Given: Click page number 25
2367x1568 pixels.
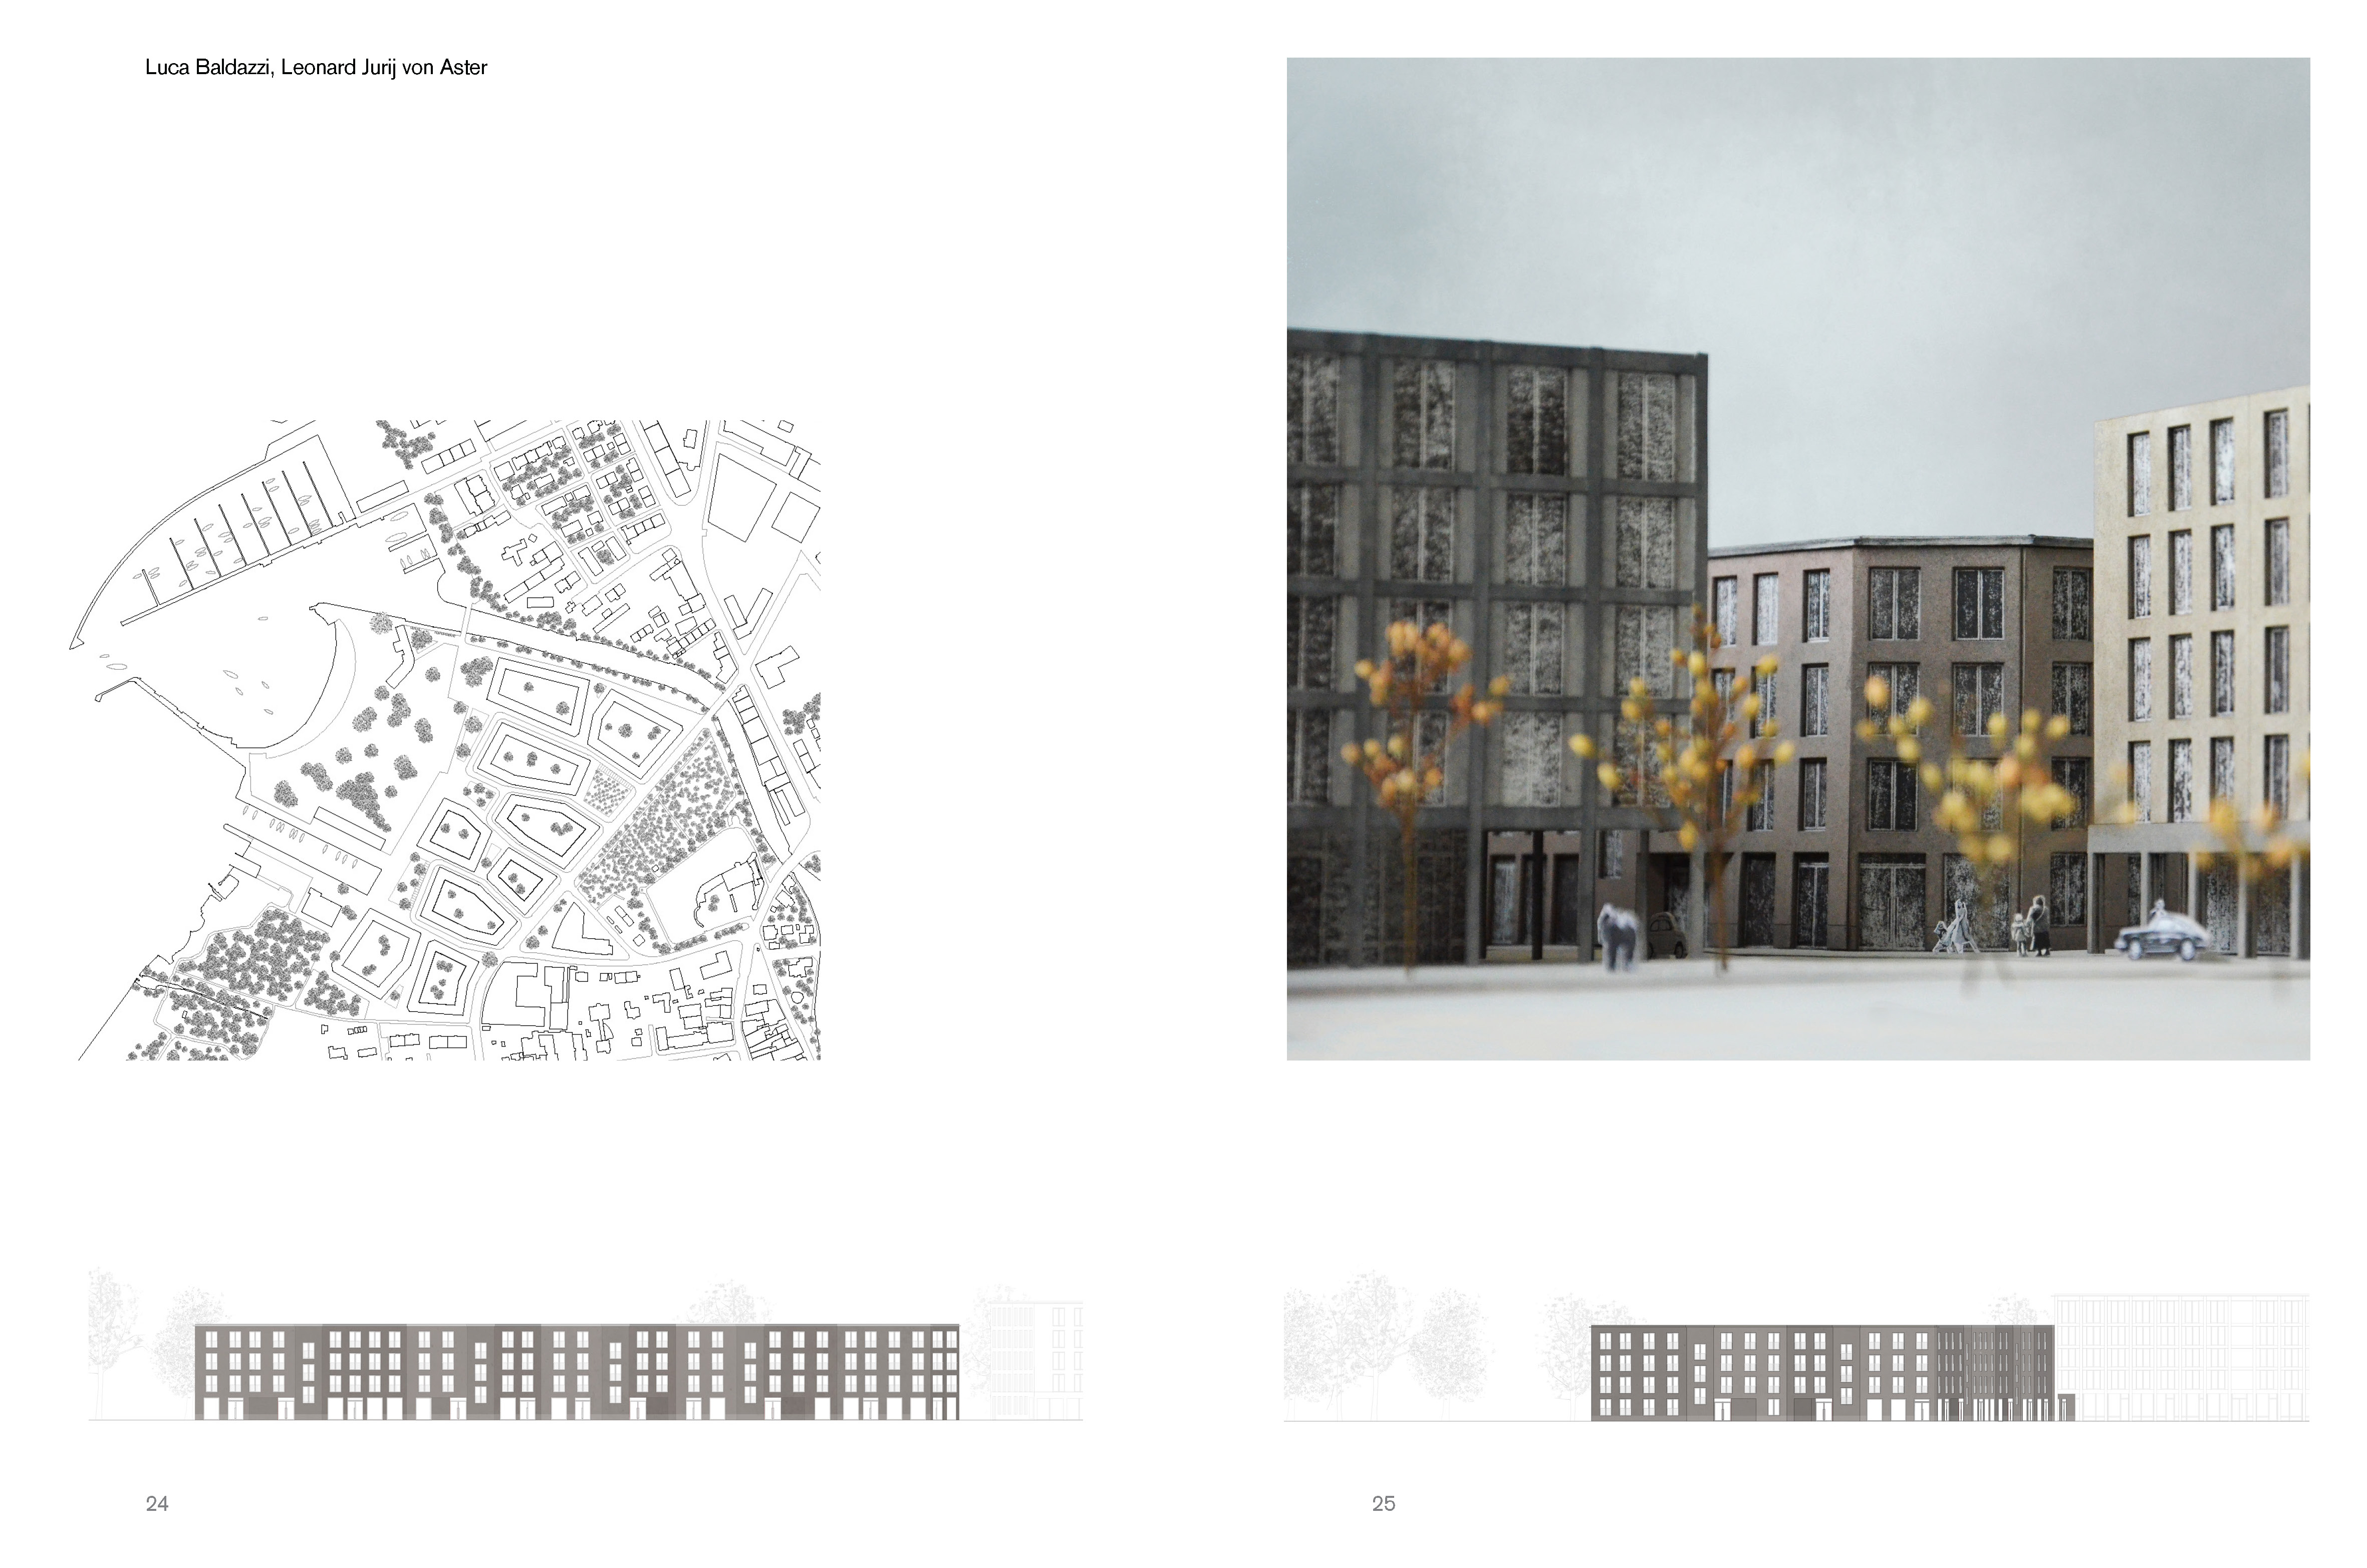Looking at the screenshot, I should (1383, 1503).
